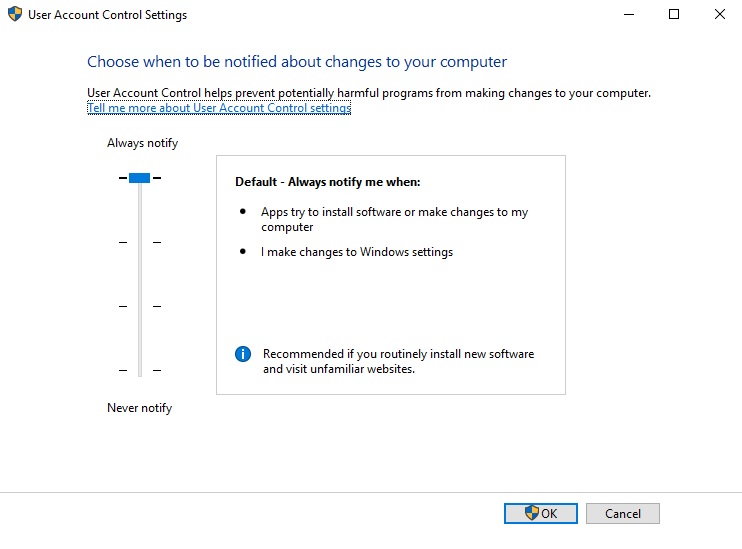The image size is (742, 549).
Task: Click the shield icon on the OK button
Action: click(532, 513)
